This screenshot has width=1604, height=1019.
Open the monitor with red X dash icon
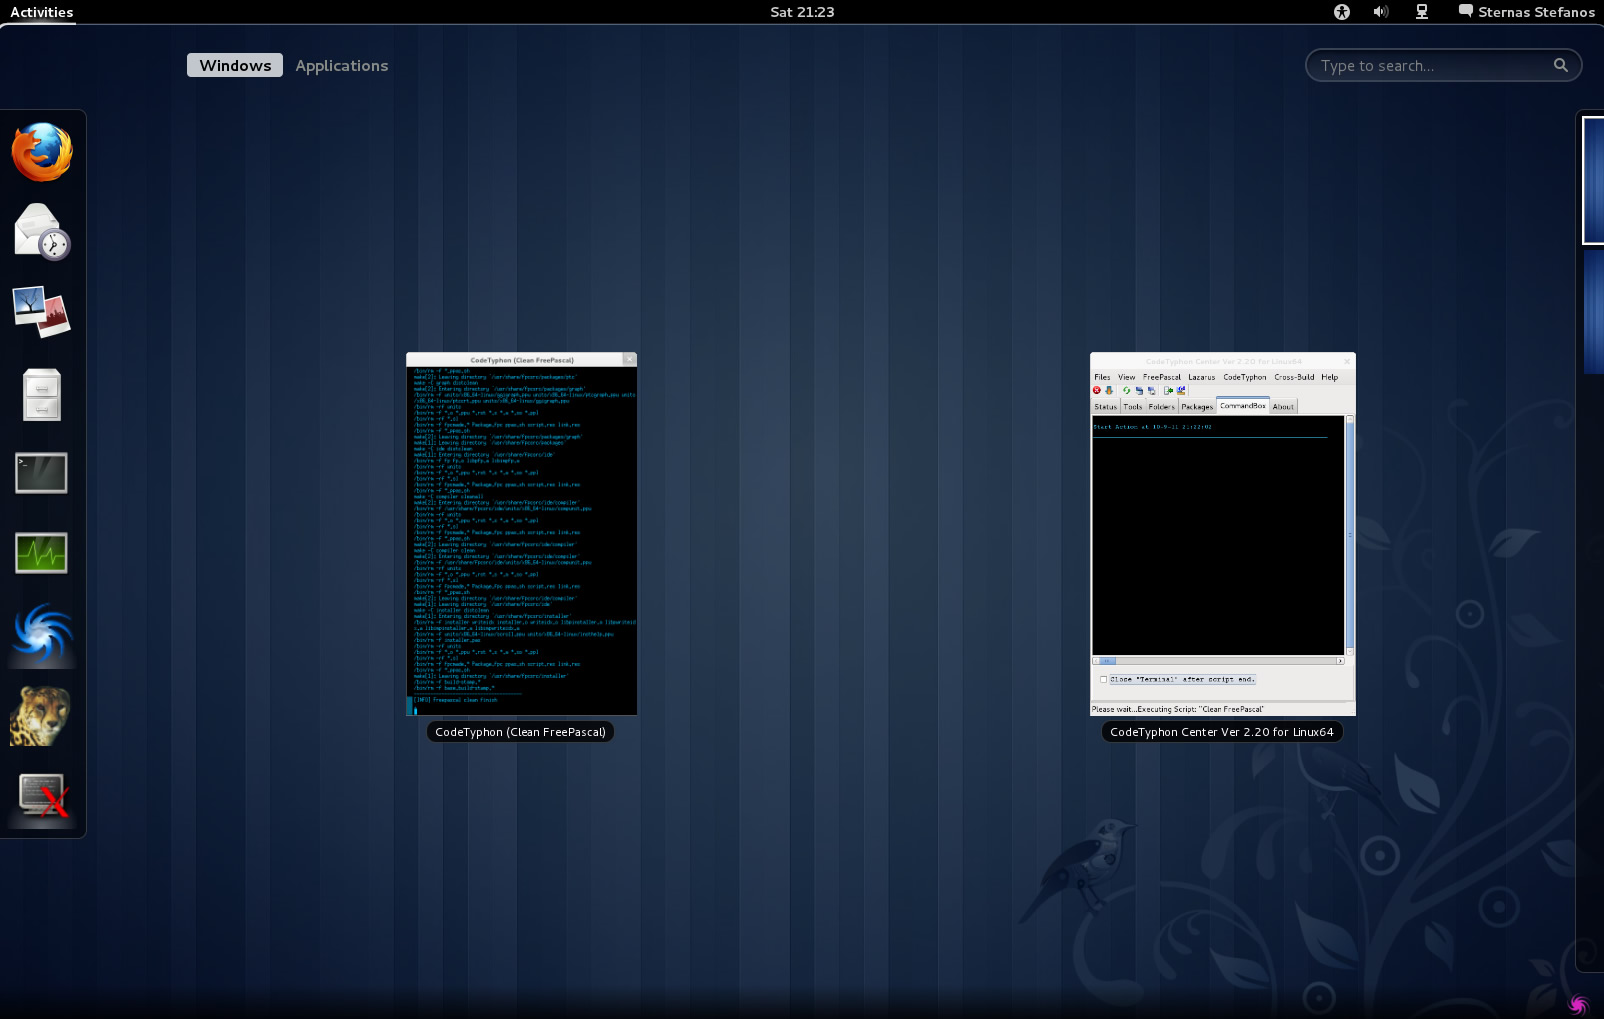(x=42, y=796)
